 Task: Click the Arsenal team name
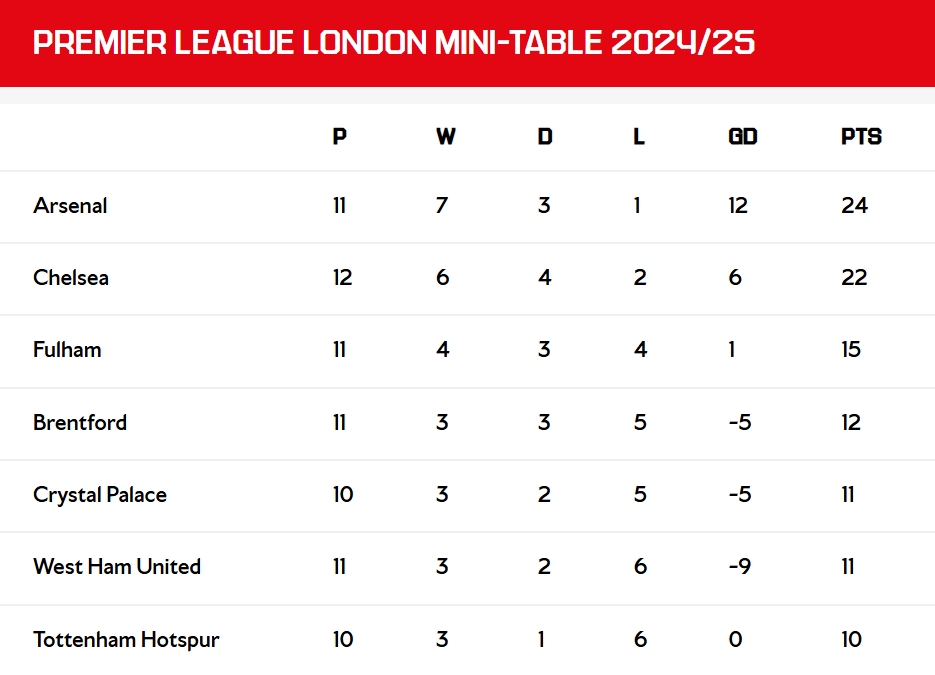pyautogui.click(x=70, y=206)
